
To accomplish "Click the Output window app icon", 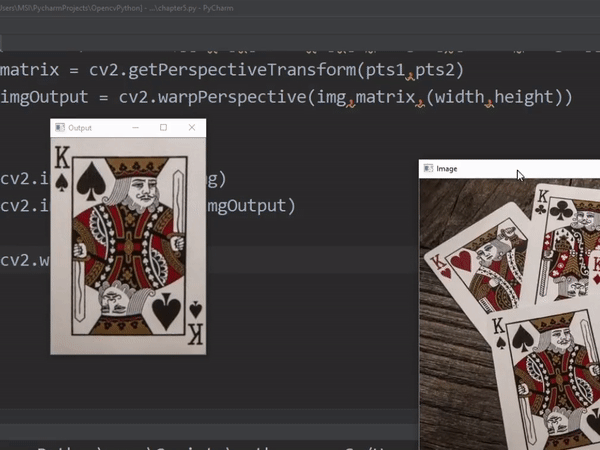I will 60,127.
